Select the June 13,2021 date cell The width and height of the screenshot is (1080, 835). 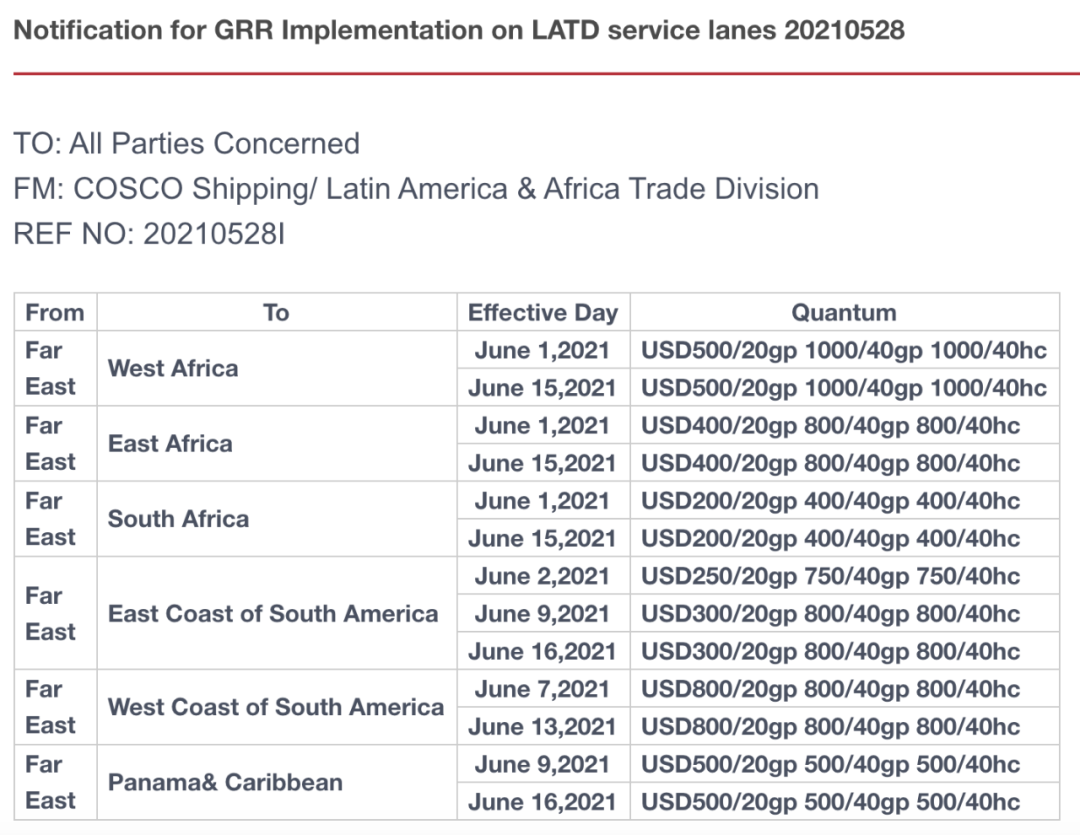pos(542,726)
